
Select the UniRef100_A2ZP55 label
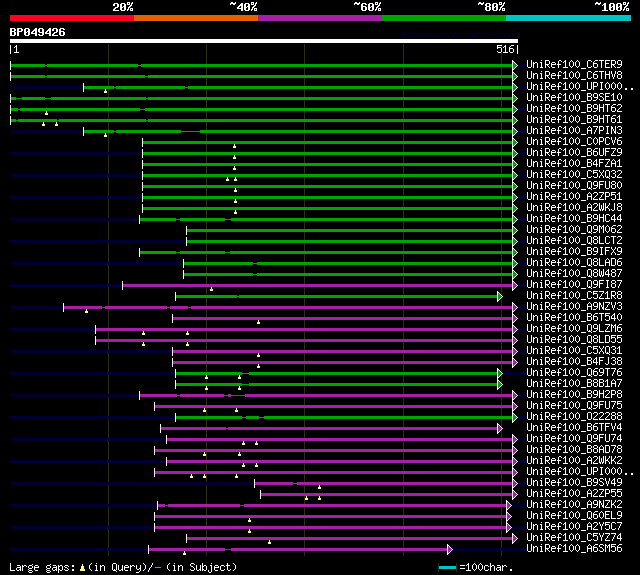click(x=574, y=494)
